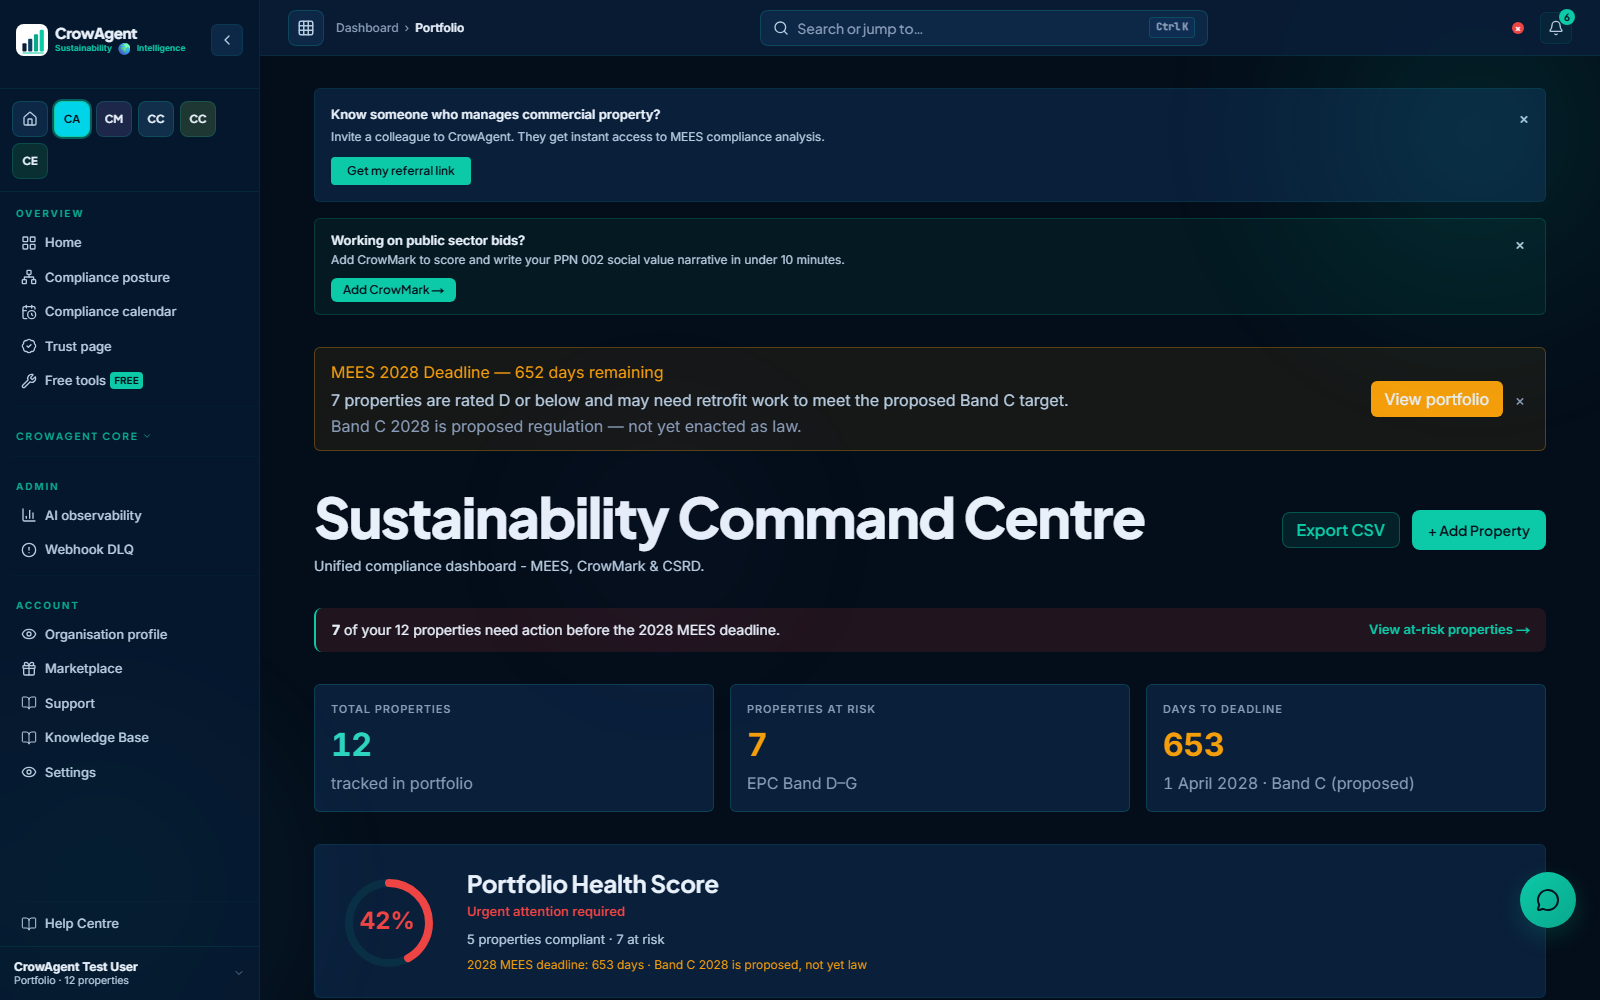Click the Compliance calendar icon
The image size is (1600, 1000).
[x=29, y=312]
